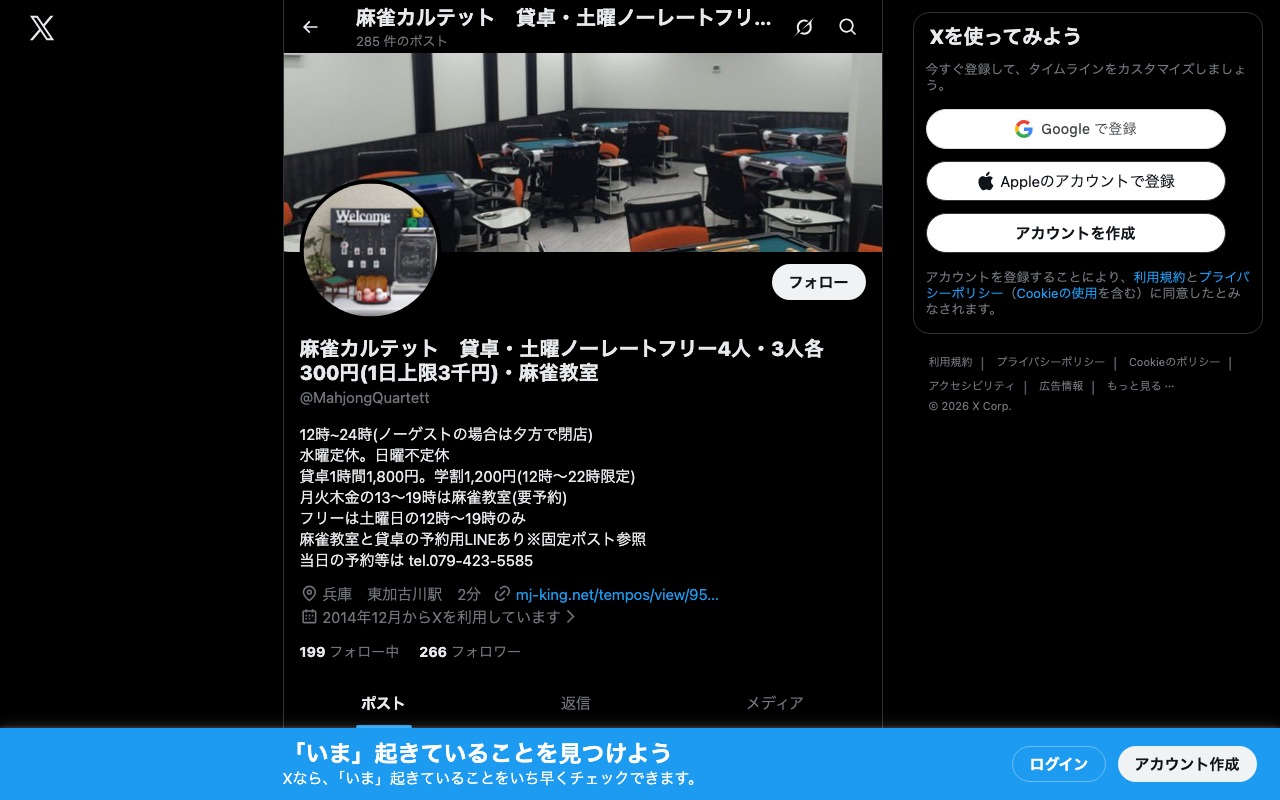
Task: Click the back arrow on the profile page
Action: (310, 27)
